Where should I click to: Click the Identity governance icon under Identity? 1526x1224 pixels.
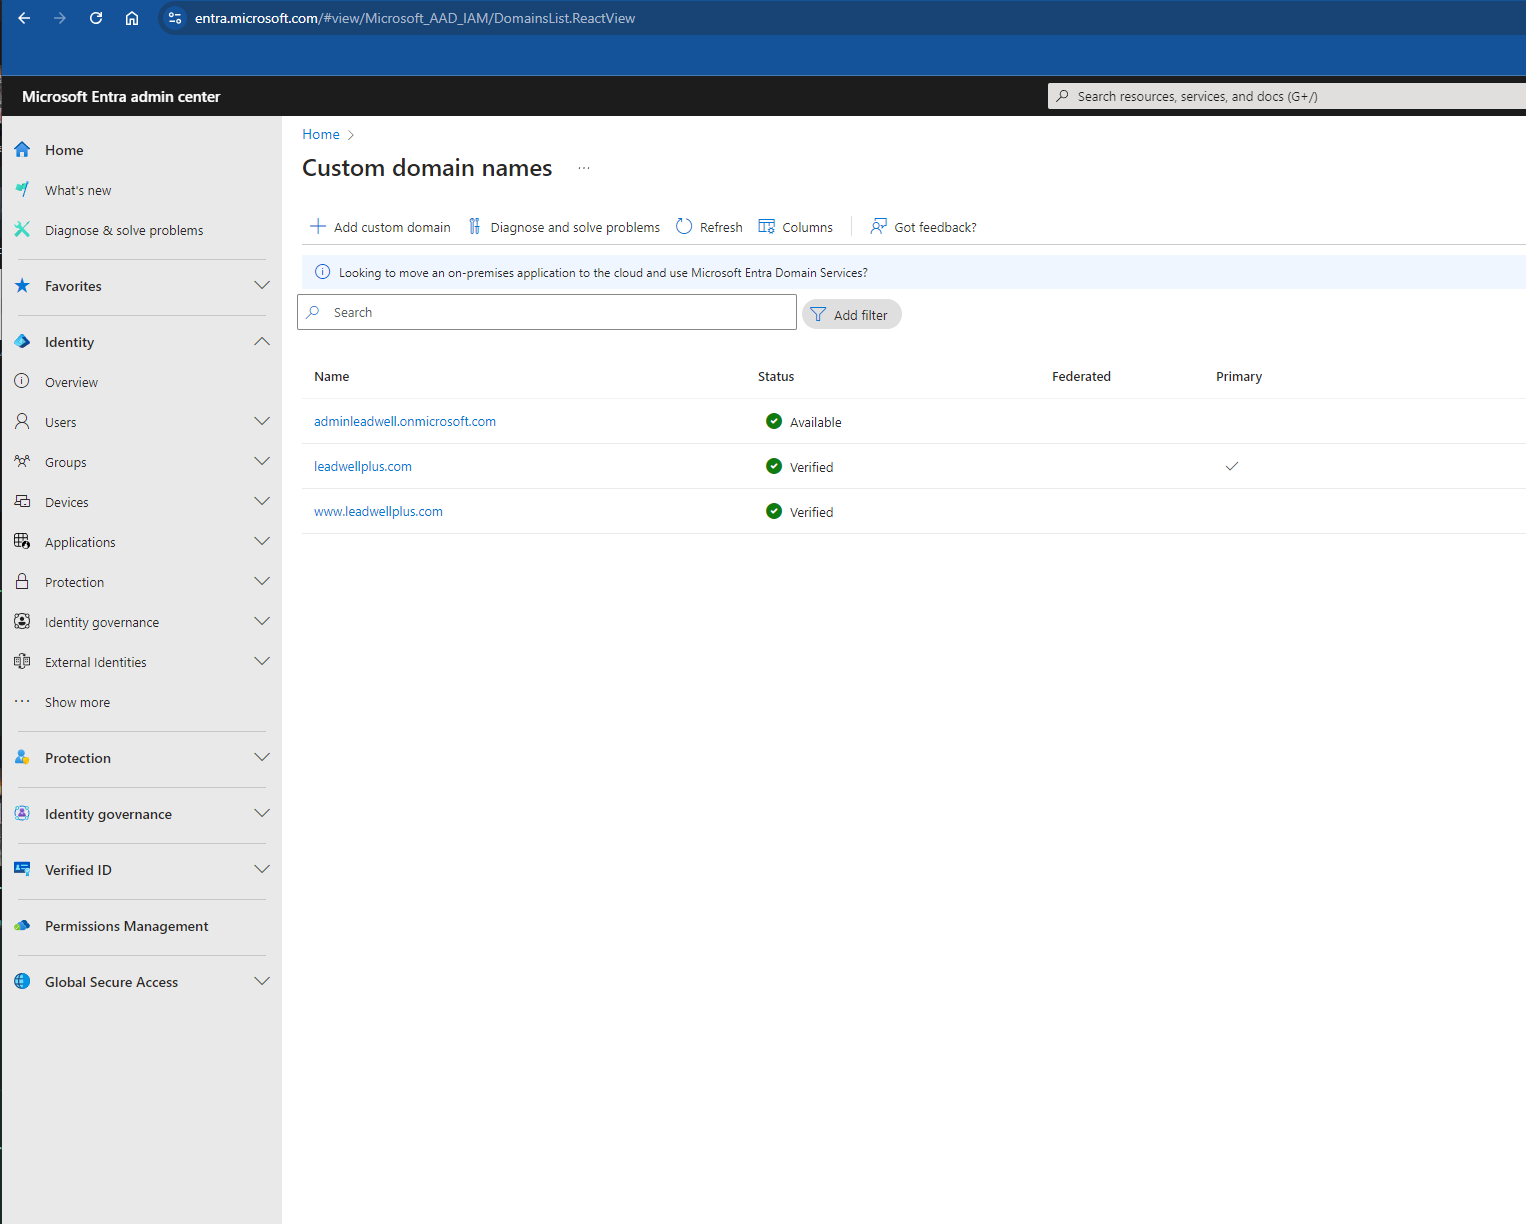coord(22,621)
